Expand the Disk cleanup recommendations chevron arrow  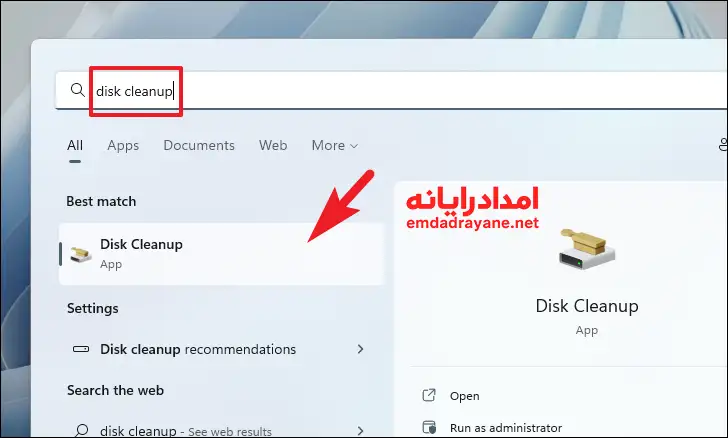coord(360,350)
